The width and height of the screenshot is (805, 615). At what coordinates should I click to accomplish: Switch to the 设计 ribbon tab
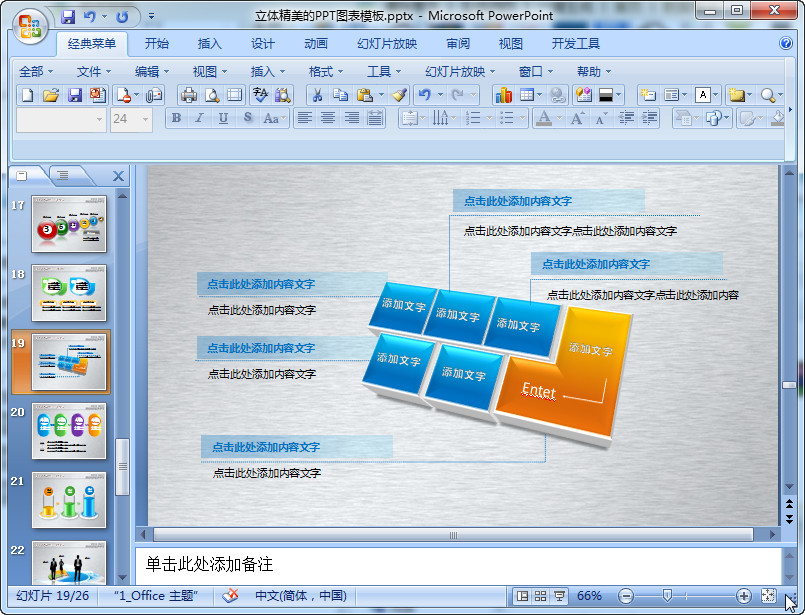(x=262, y=44)
